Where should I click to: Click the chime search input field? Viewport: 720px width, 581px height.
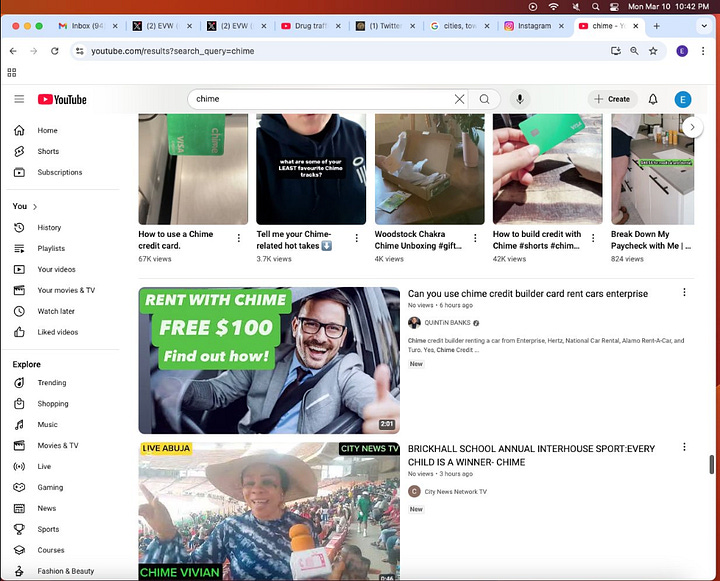[321, 99]
